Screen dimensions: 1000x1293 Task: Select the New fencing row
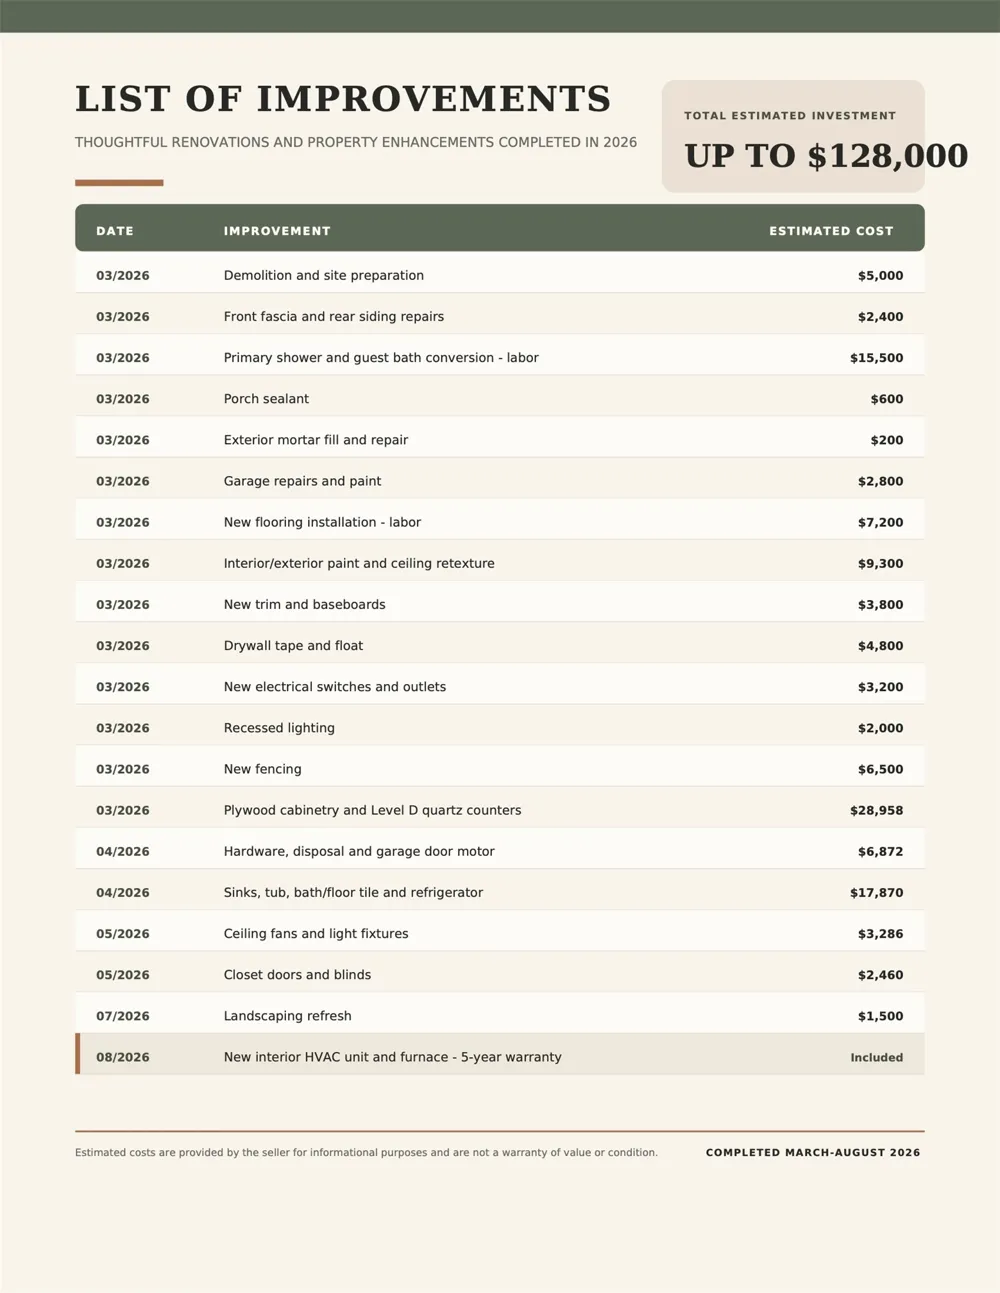pyautogui.click(x=500, y=769)
